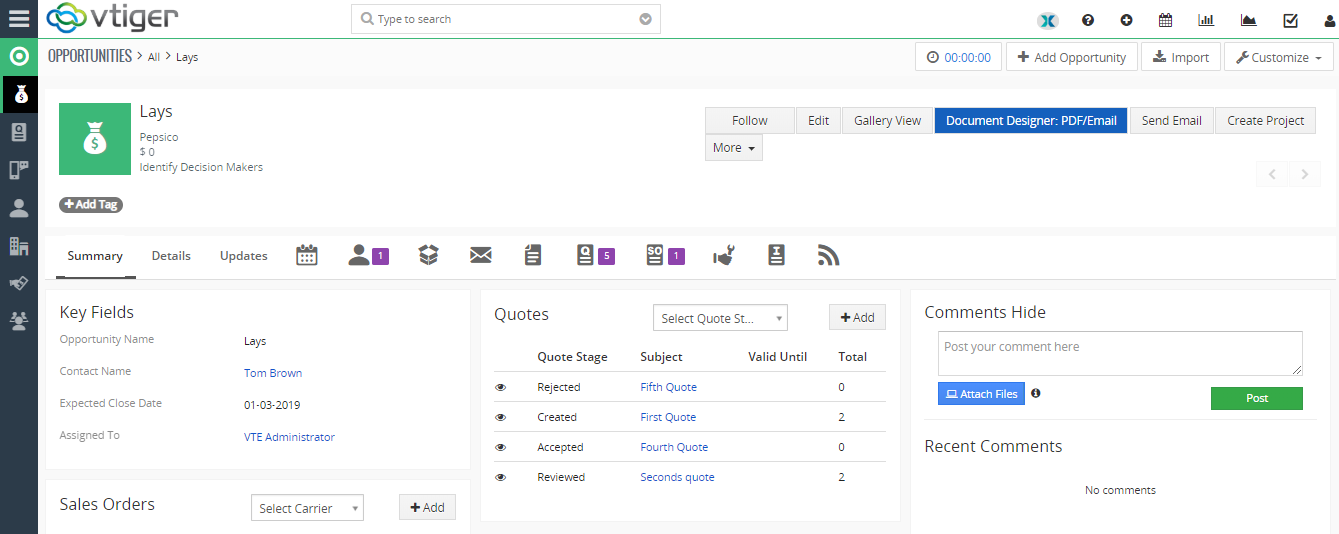
Task: Click the All breadcrumb link
Action: coord(154,57)
